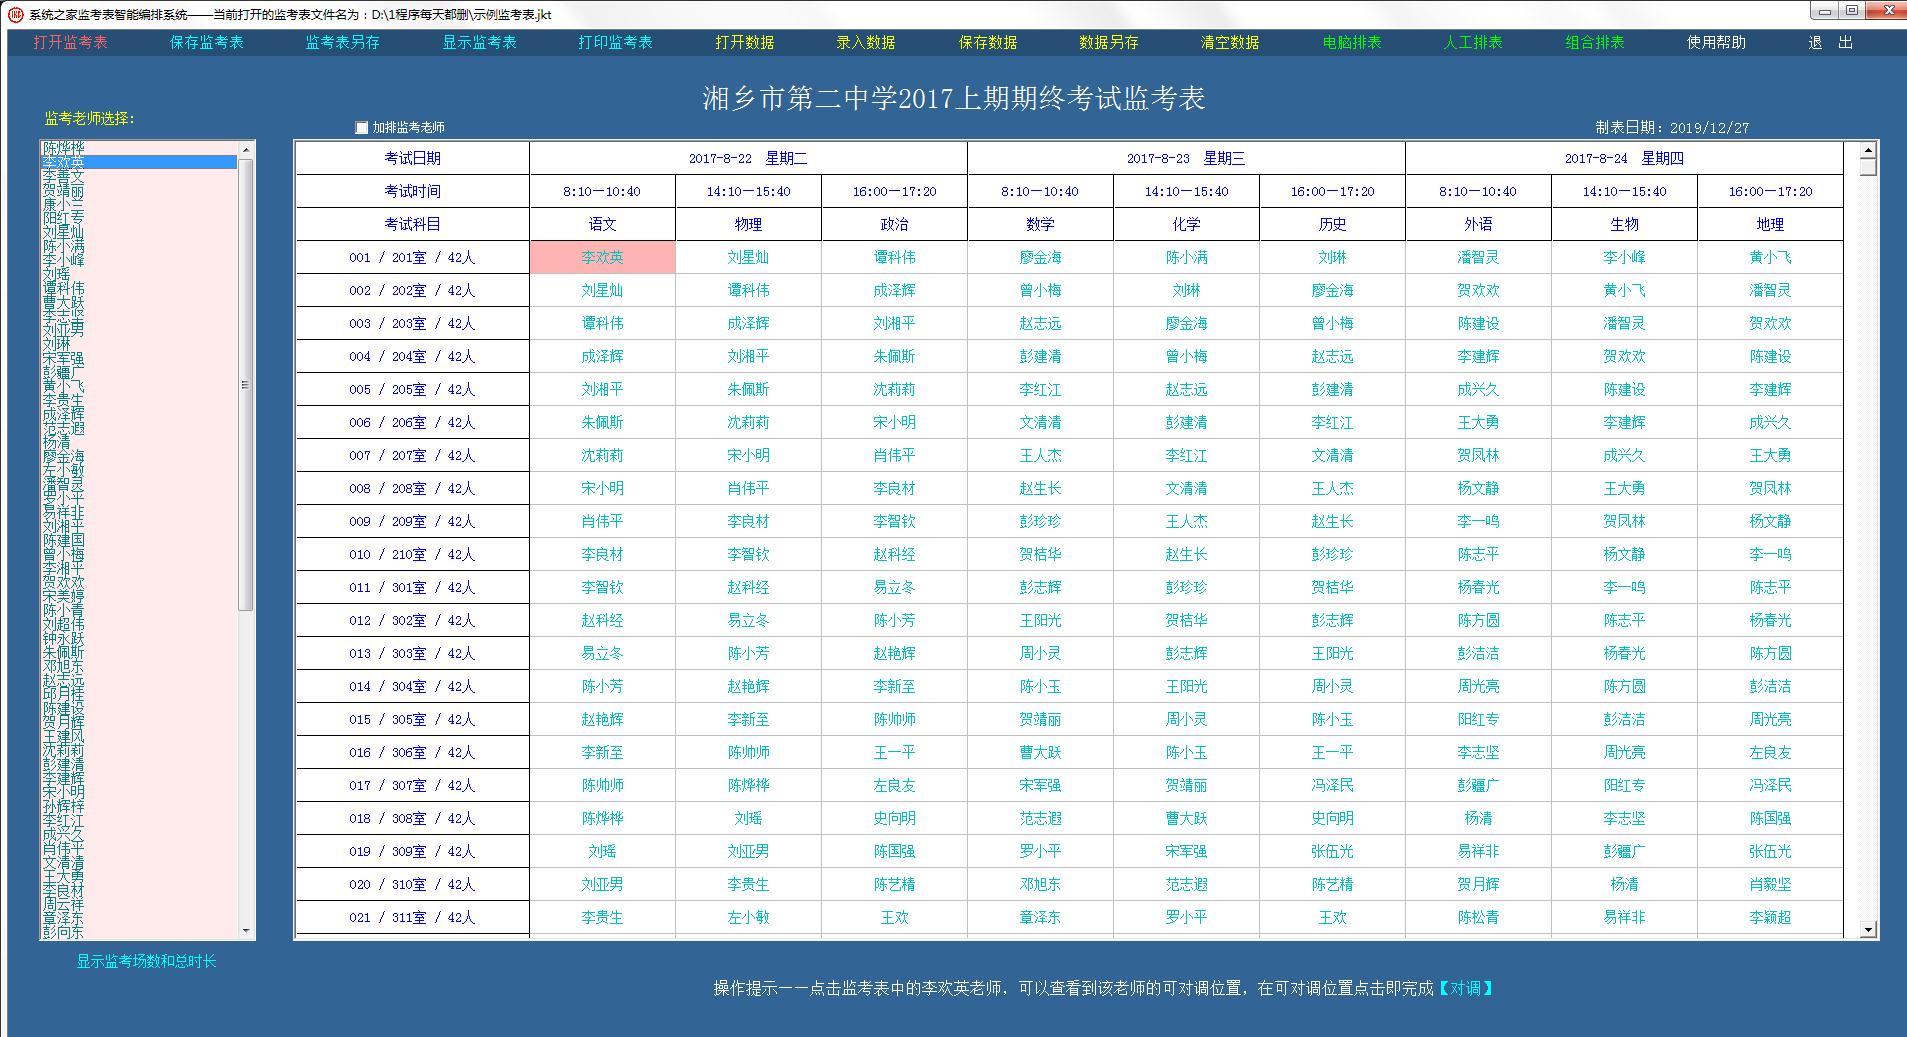Click 历史 subject header cell
This screenshot has width=1907, height=1037.
coord(1332,224)
